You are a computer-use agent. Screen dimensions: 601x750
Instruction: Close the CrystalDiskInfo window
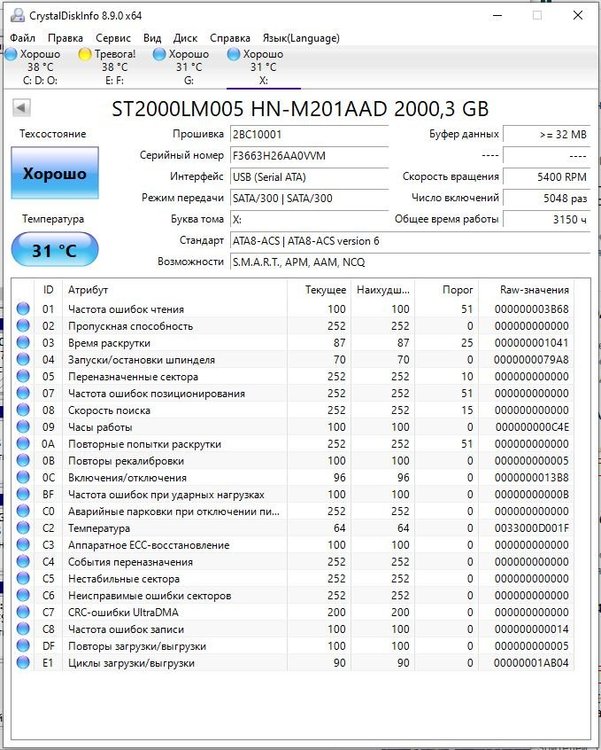pos(578,15)
